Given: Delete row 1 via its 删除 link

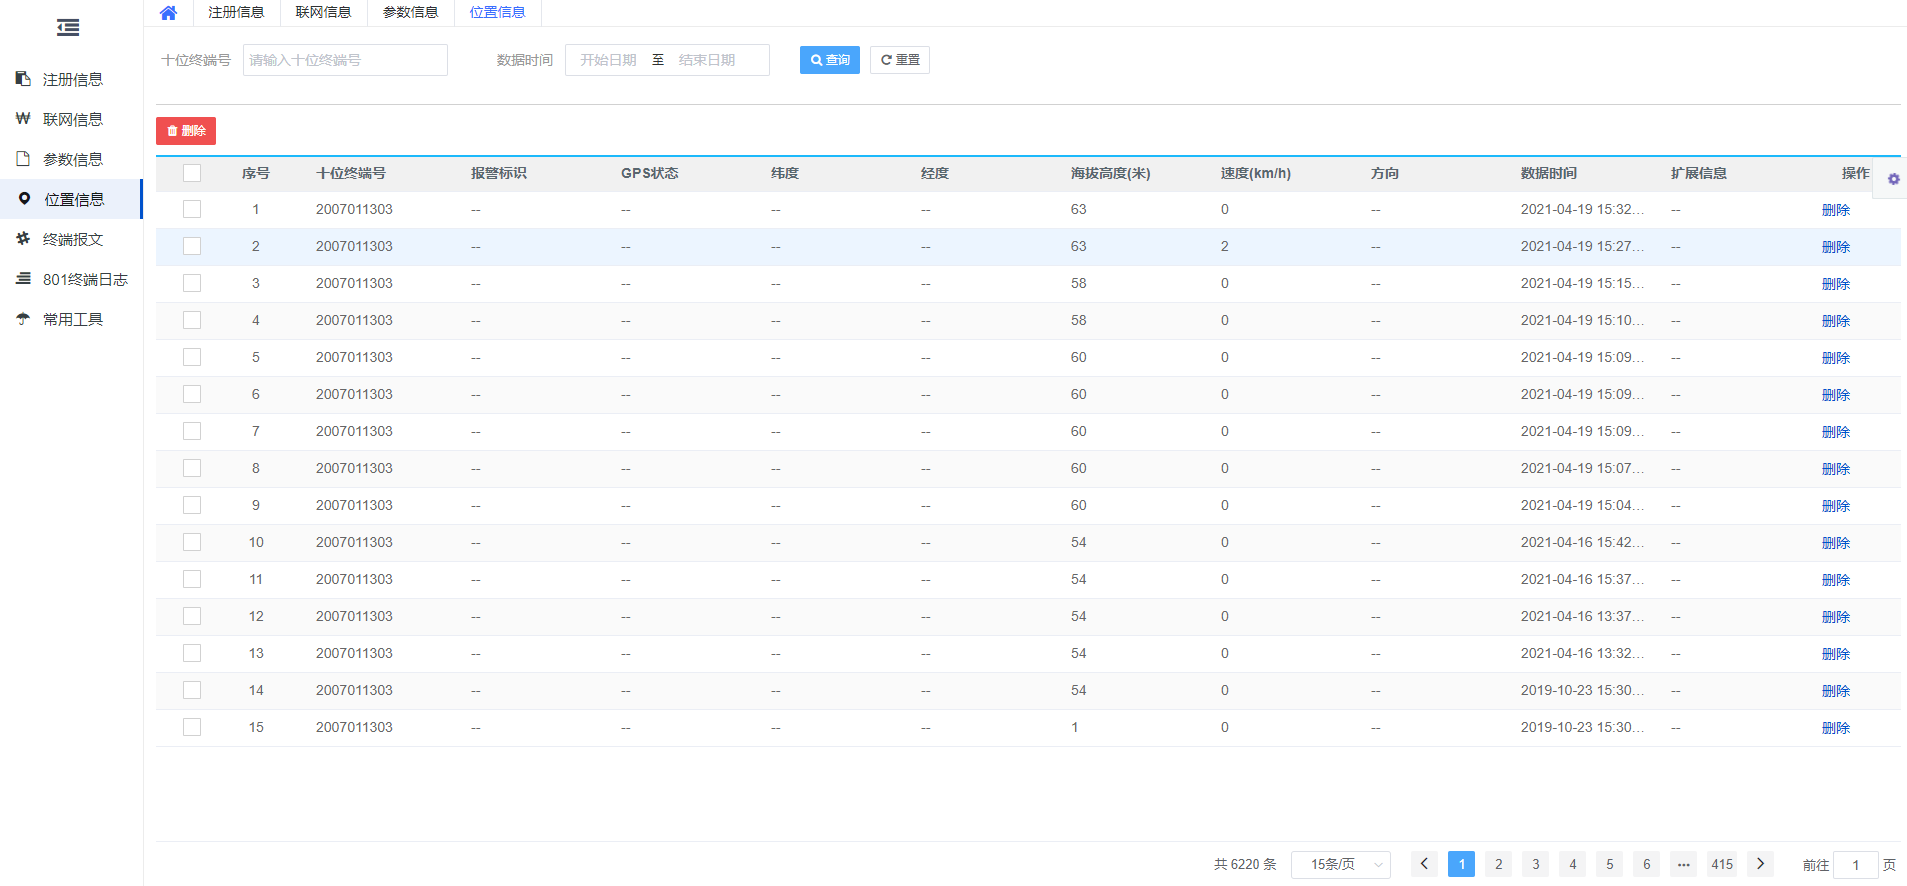Looking at the screenshot, I should pos(1836,210).
